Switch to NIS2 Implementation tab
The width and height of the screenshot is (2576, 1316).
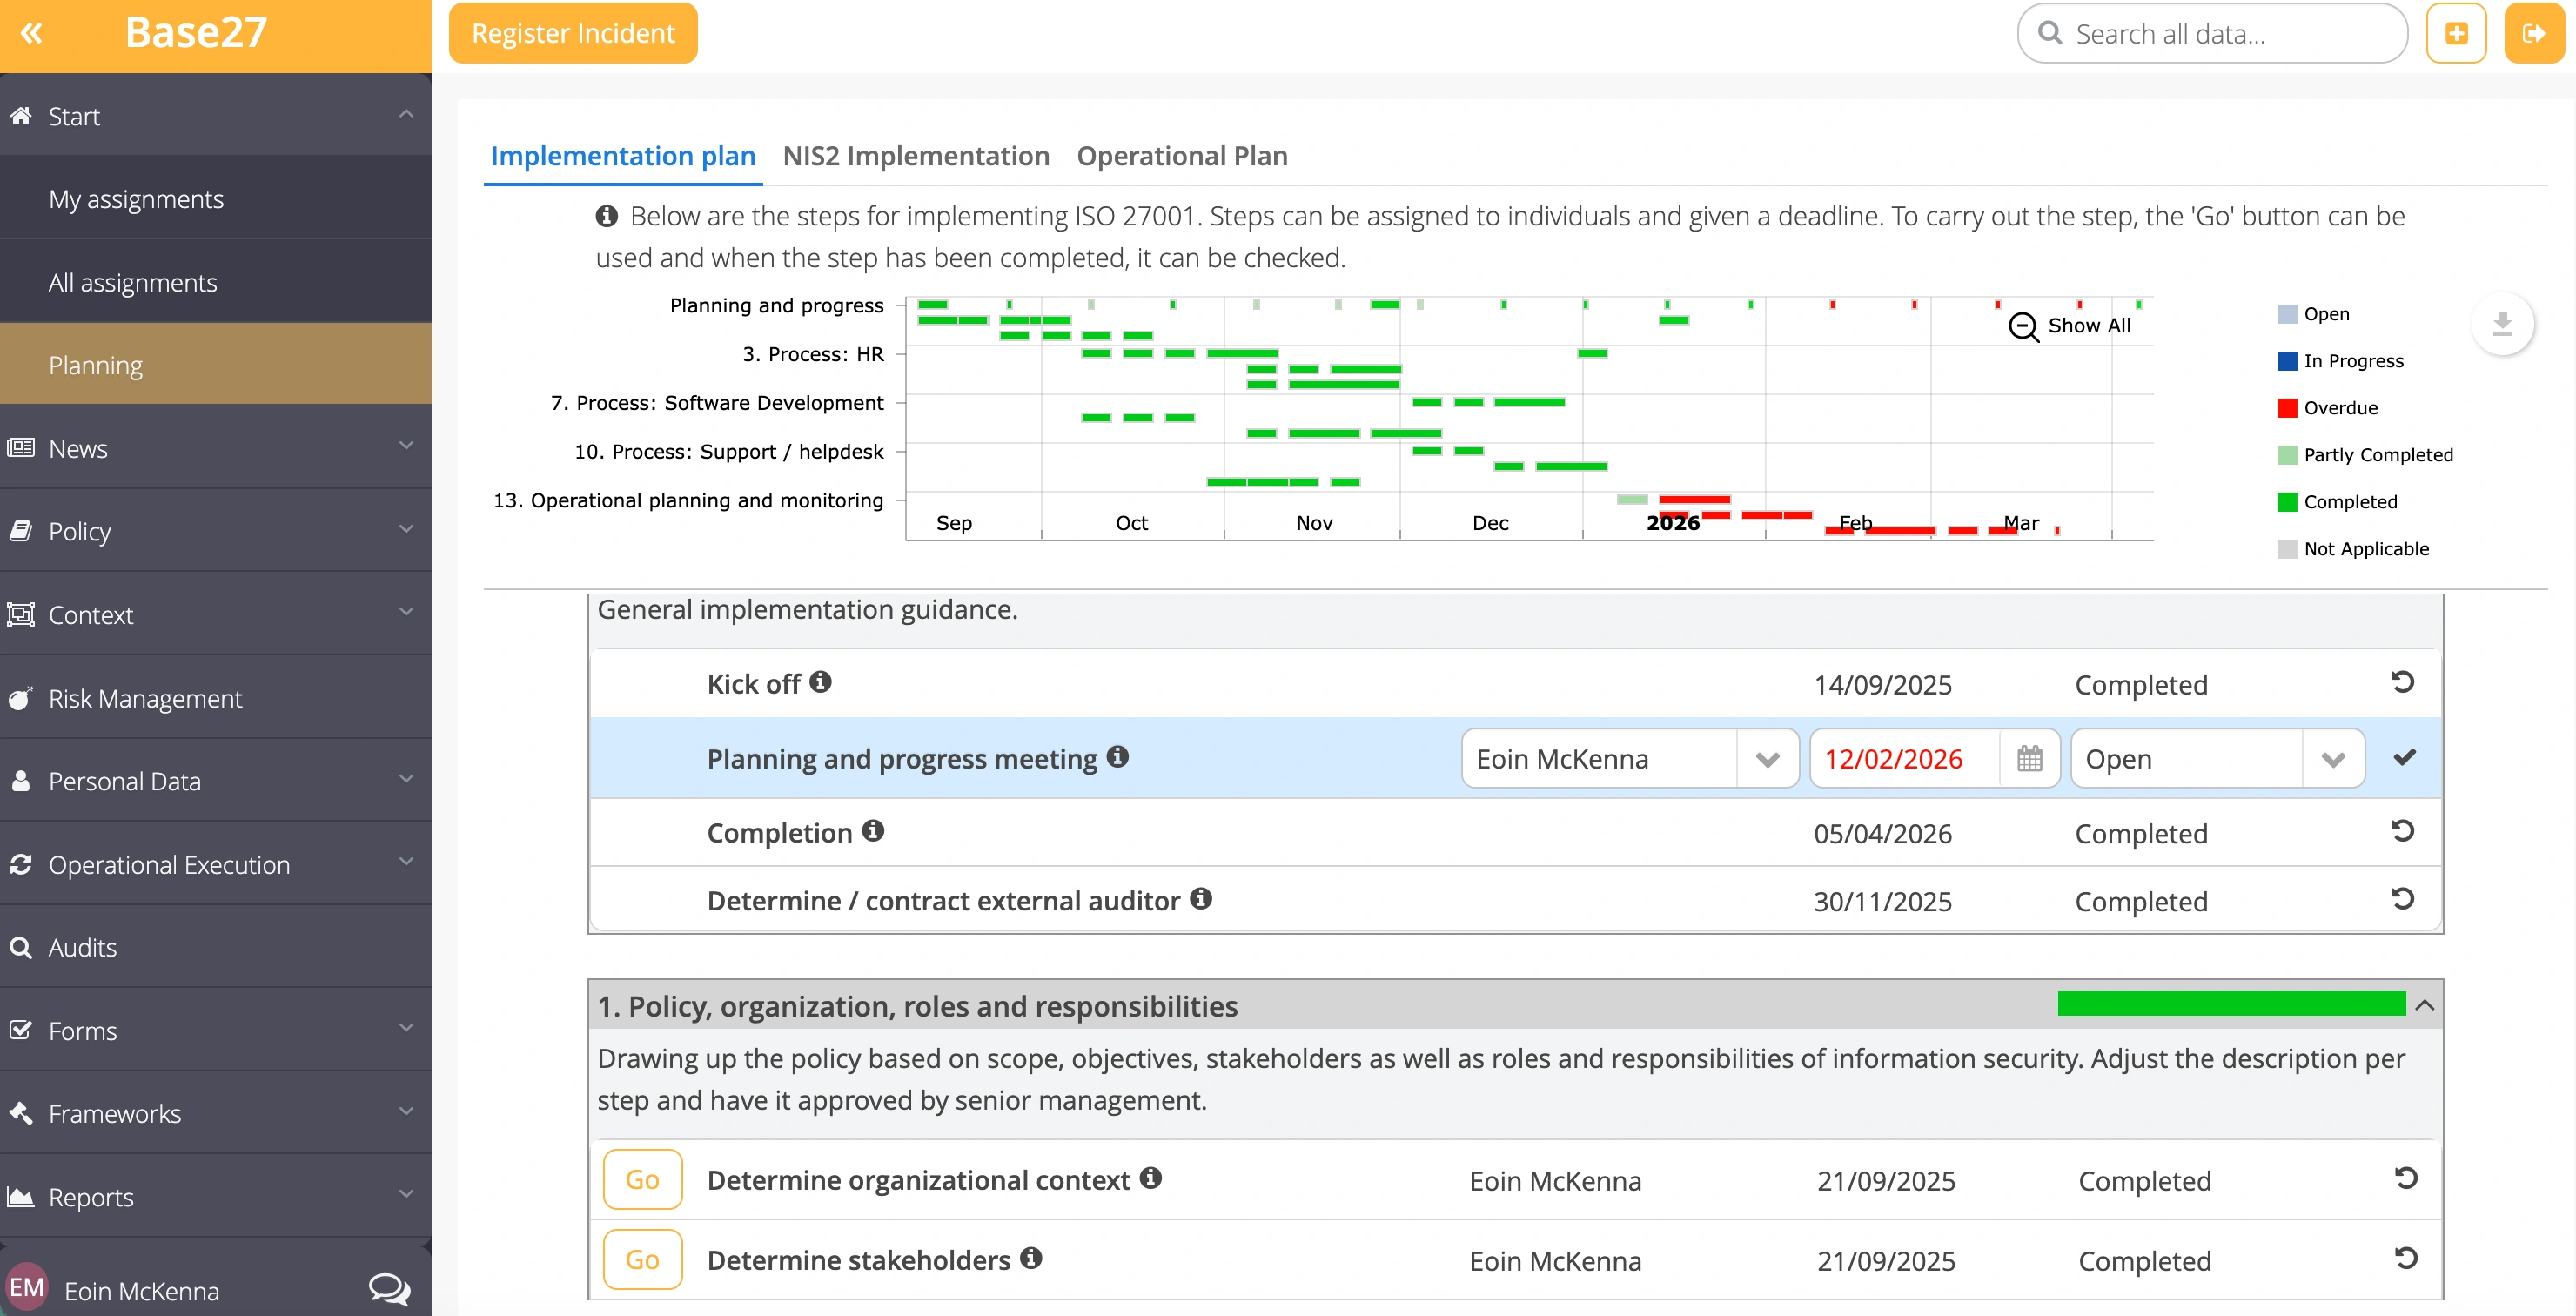[x=915, y=156]
